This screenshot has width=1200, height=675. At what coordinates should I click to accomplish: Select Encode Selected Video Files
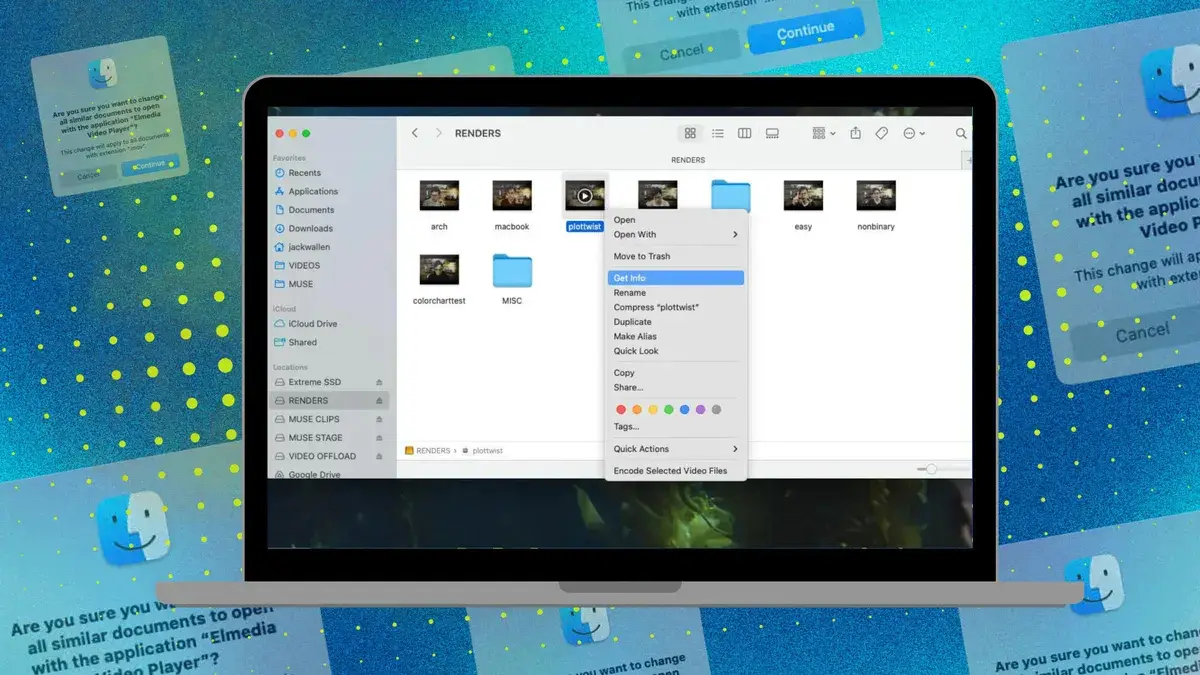click(x=670, y=471)
